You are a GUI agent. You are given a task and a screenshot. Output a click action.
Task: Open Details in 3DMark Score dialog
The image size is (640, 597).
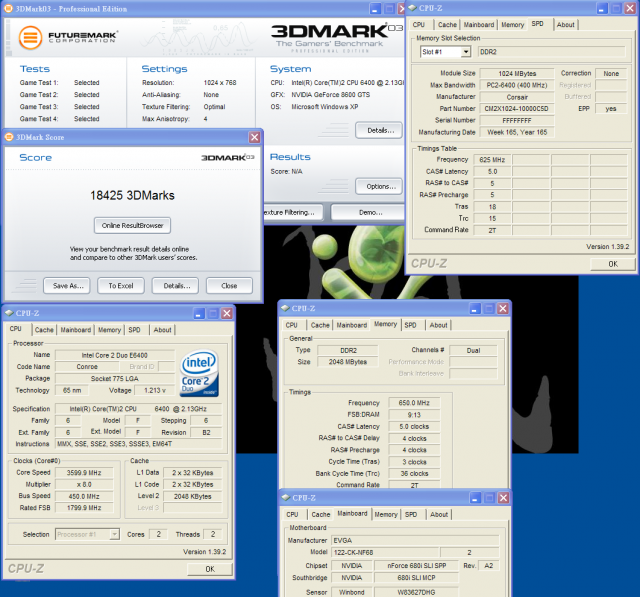(177, 286)
